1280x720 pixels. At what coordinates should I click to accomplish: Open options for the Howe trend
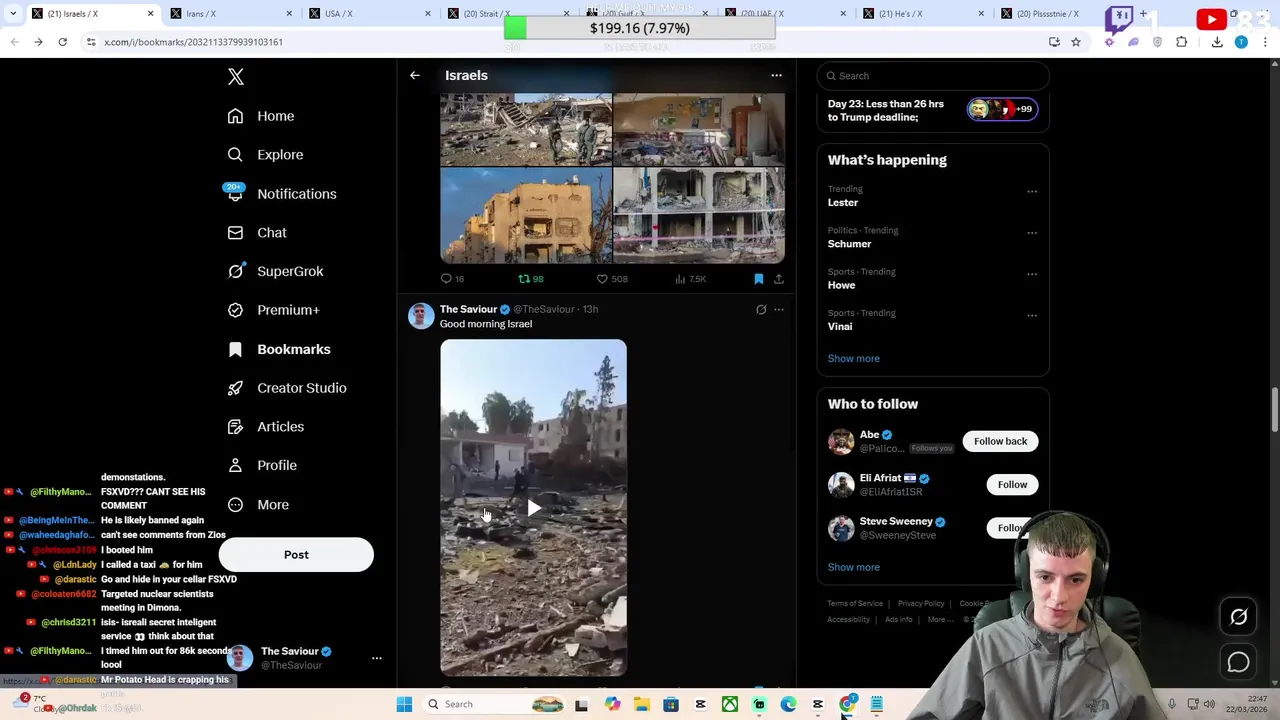tap(1032, 275)
